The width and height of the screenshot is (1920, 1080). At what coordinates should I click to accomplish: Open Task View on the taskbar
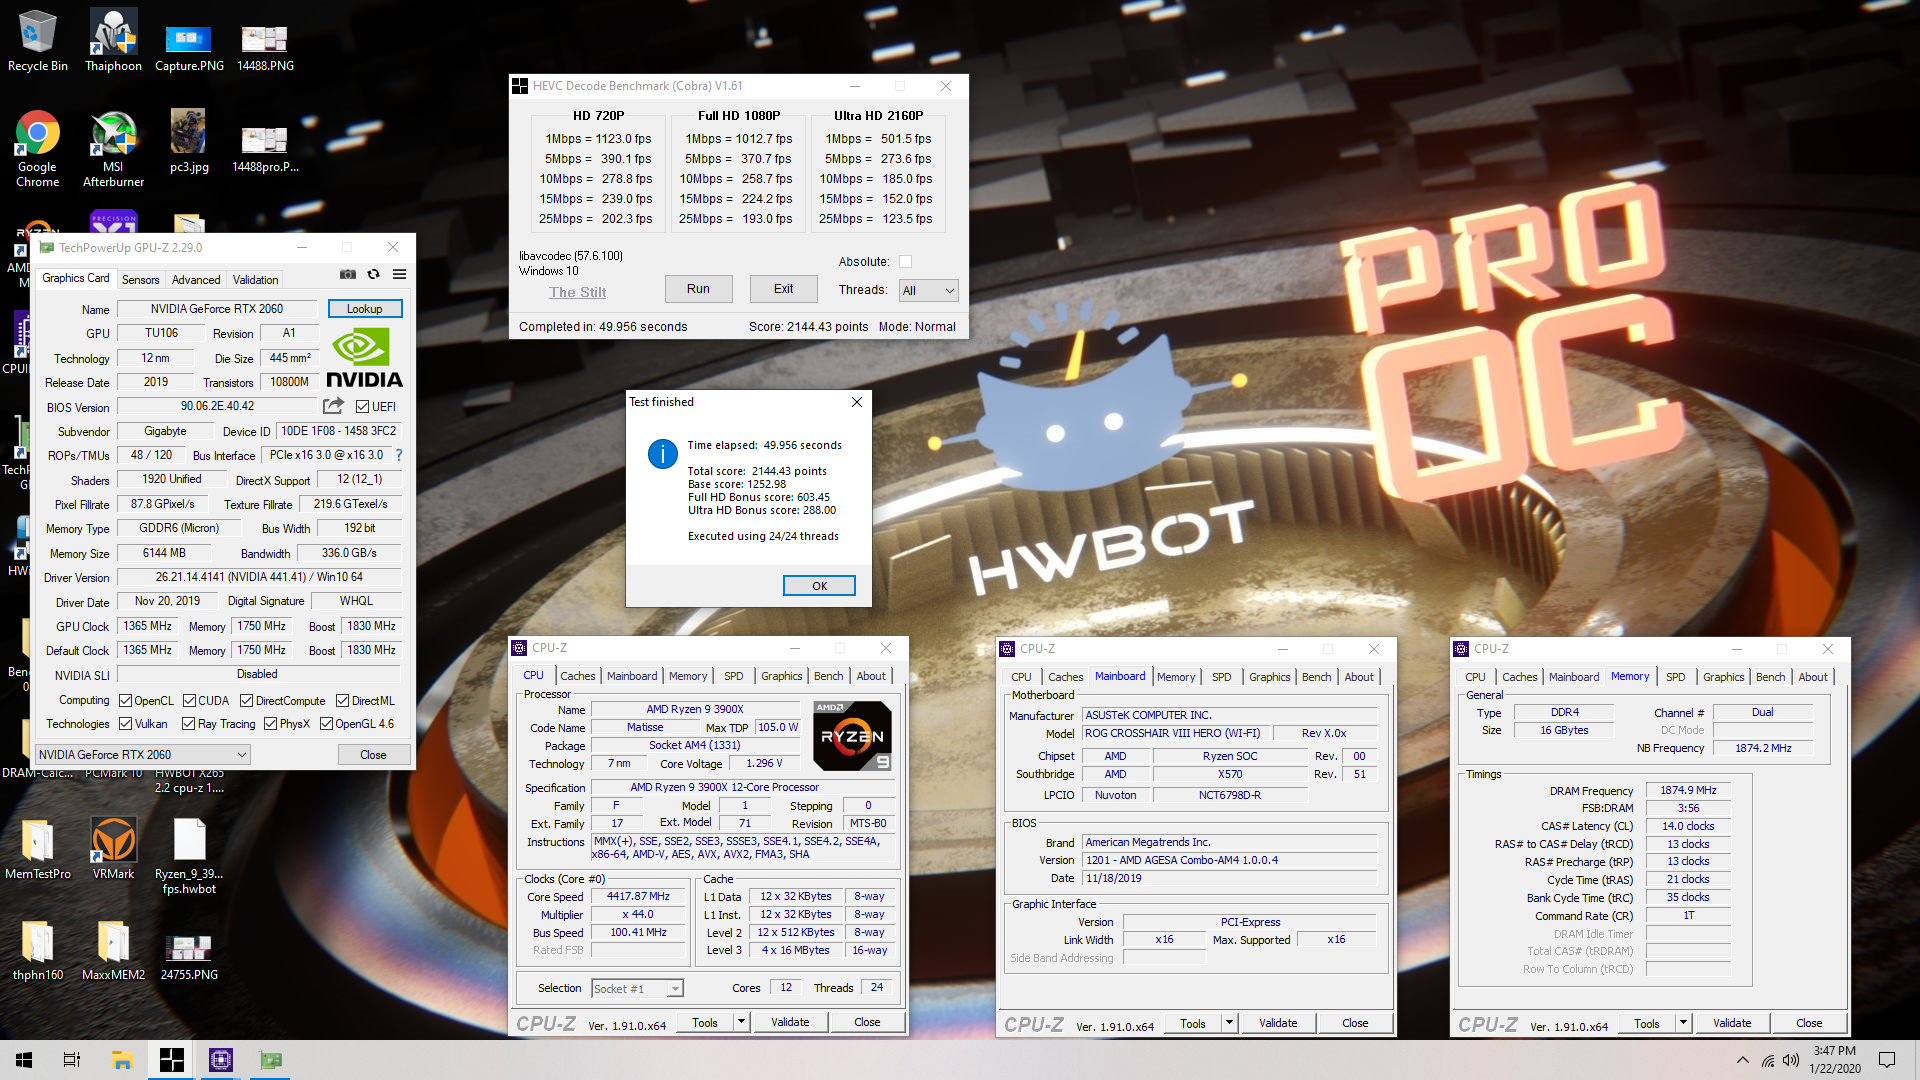72,1060
